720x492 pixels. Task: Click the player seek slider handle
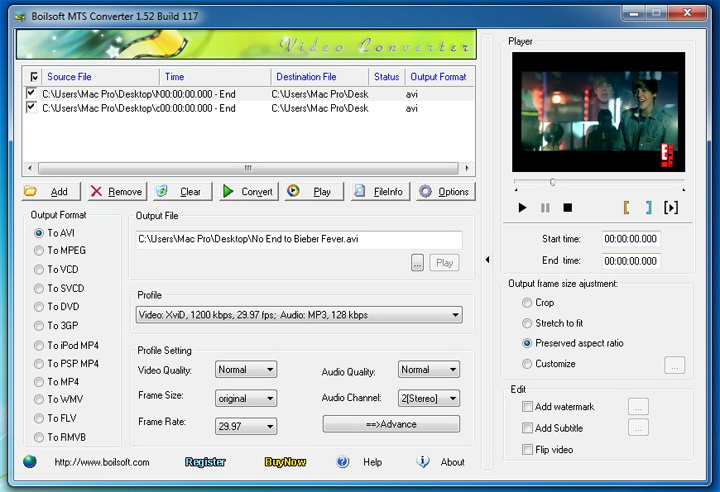552,182
